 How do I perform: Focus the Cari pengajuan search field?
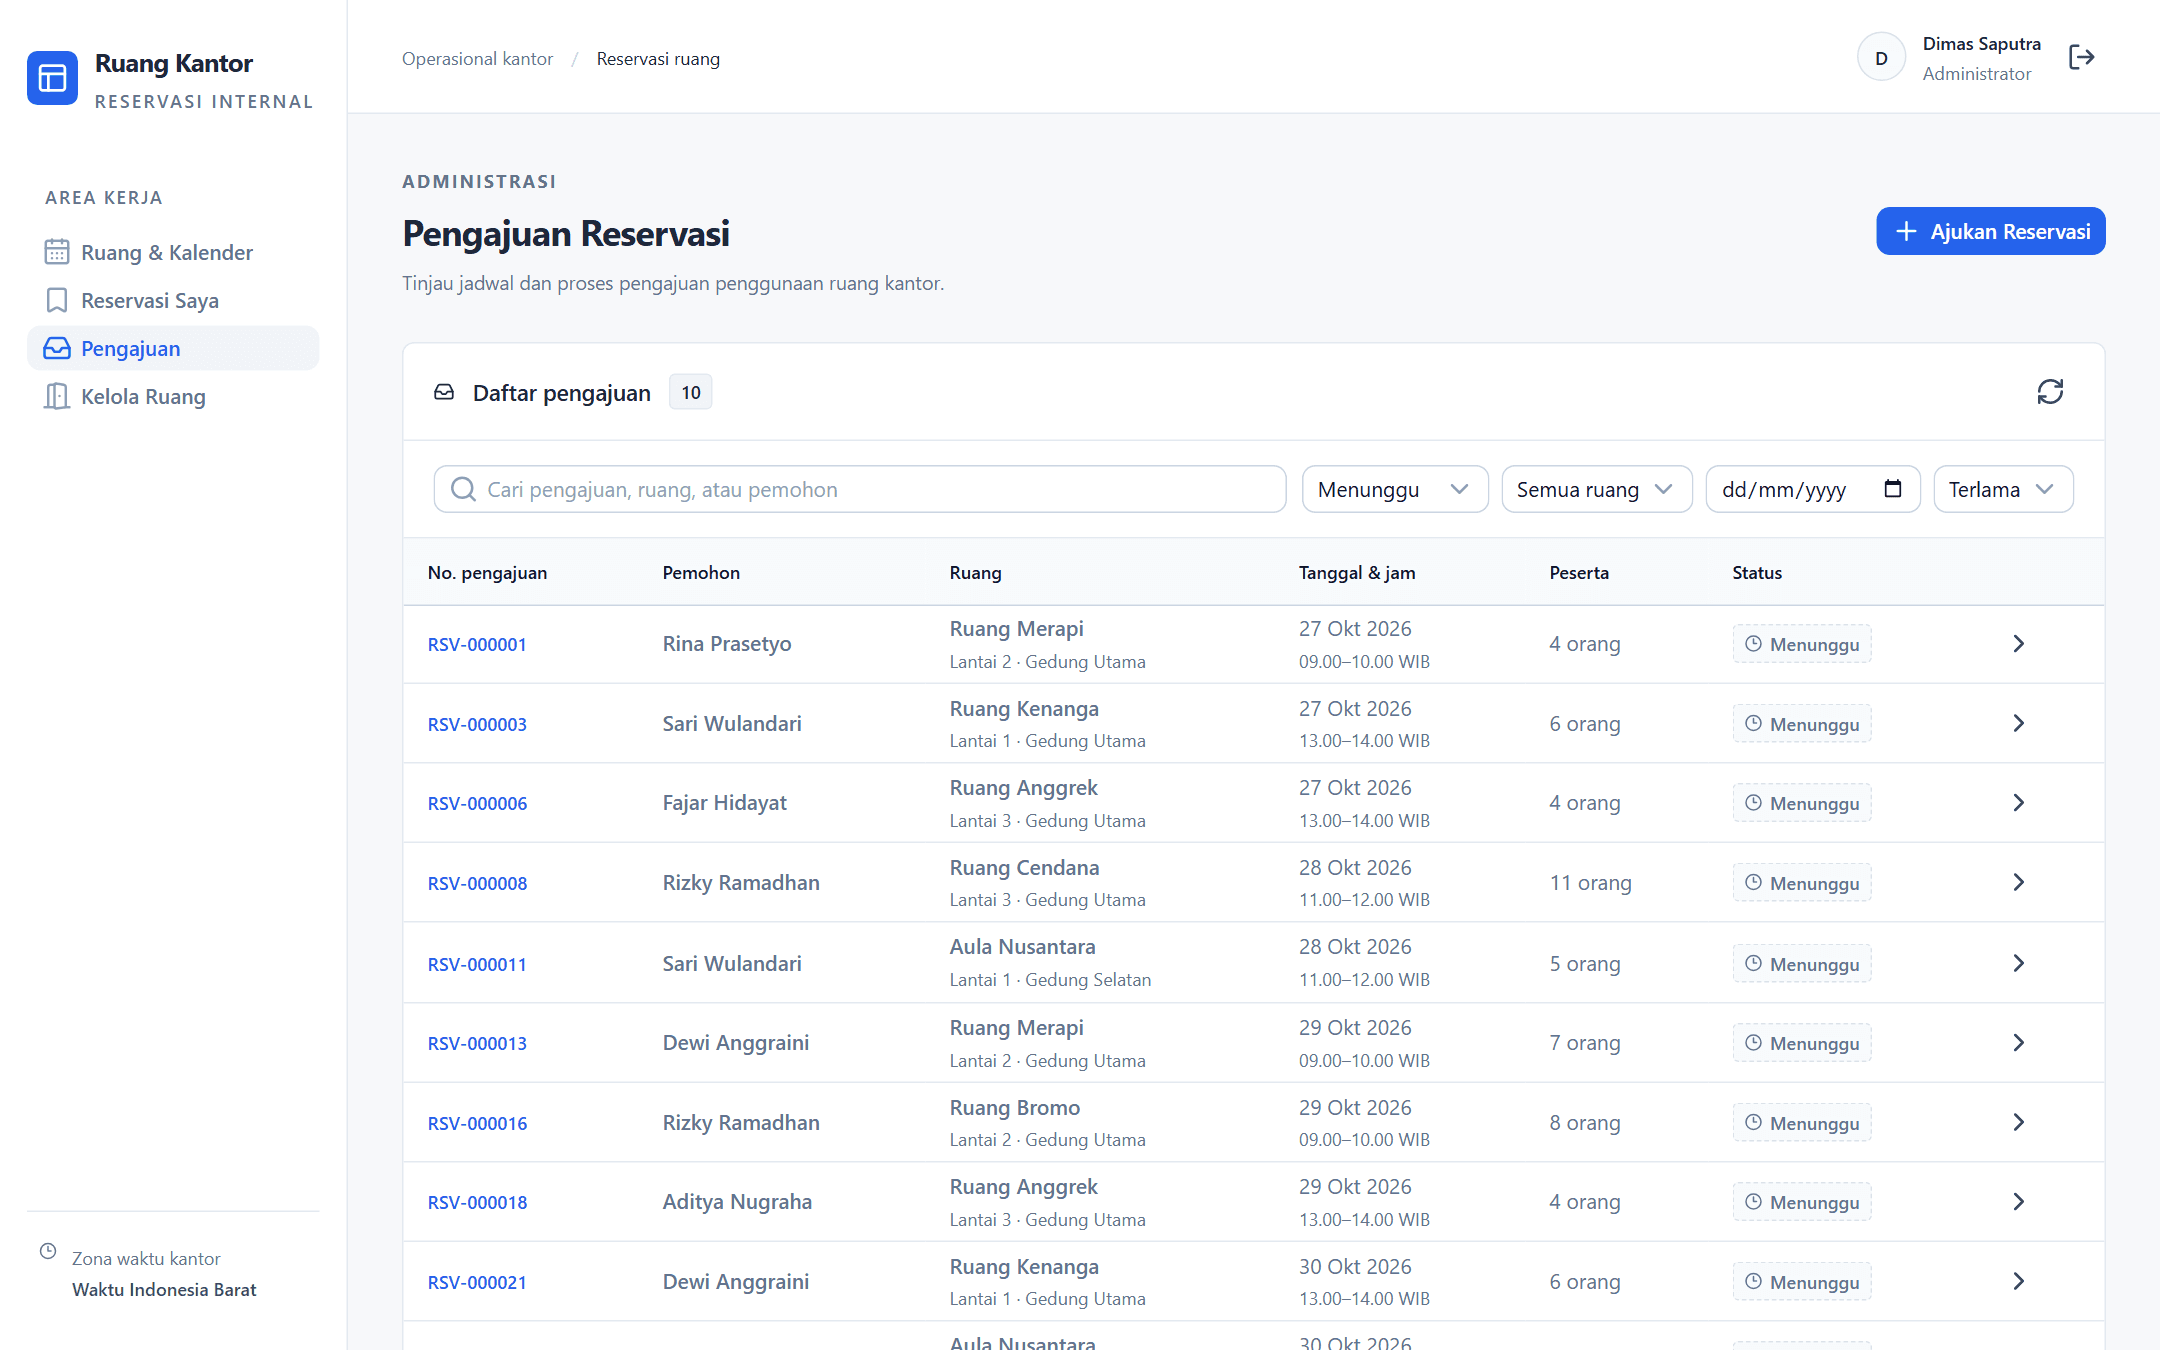pos(860,489)
